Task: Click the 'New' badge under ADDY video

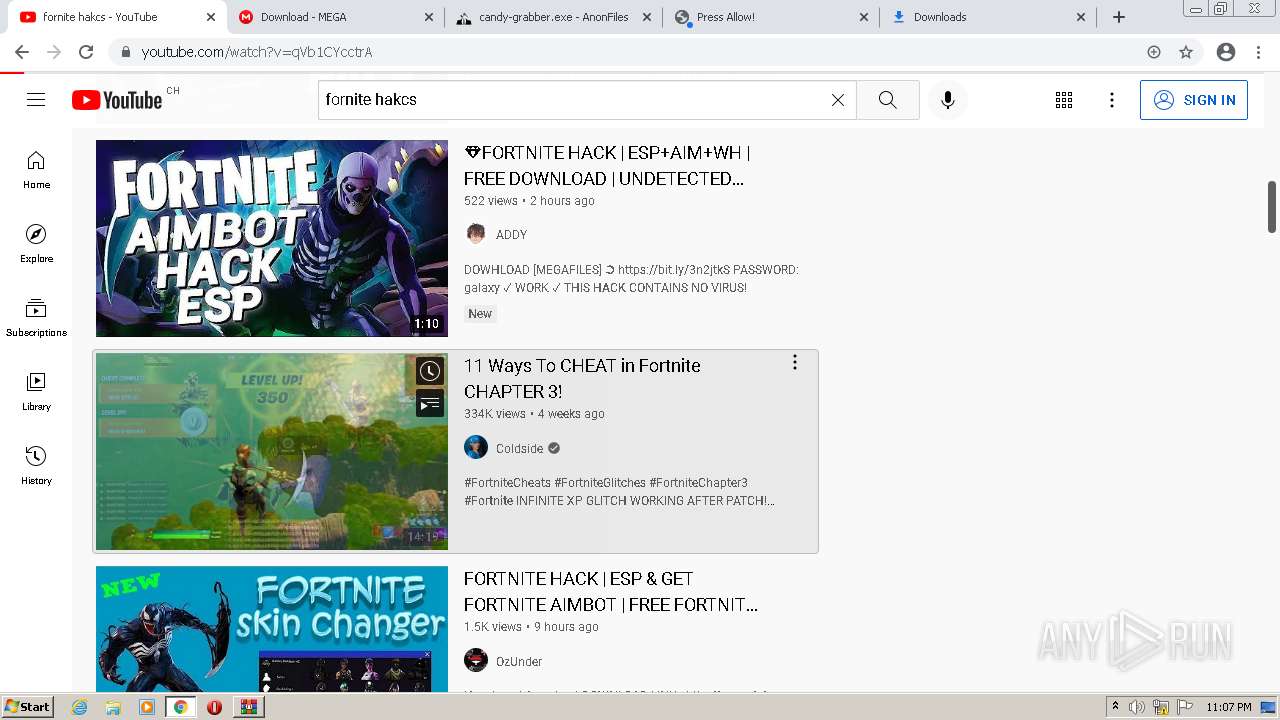Action: (480, 313)
